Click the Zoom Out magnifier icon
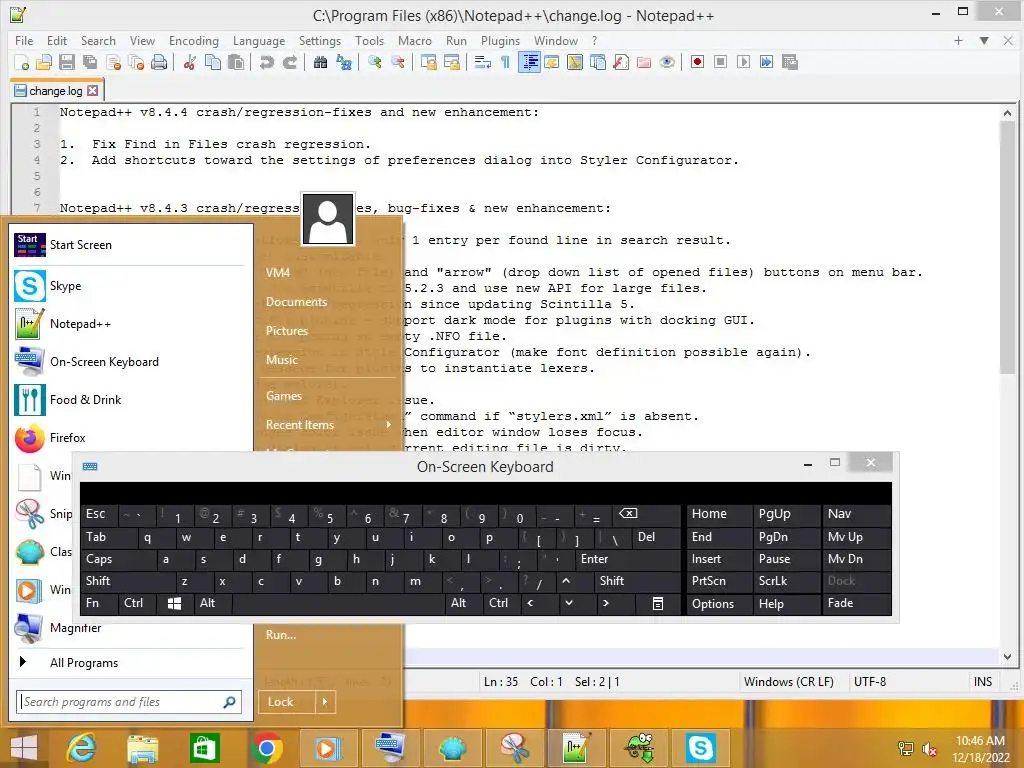This screenshot has width=1024, height=768. [x=397, y=63]
